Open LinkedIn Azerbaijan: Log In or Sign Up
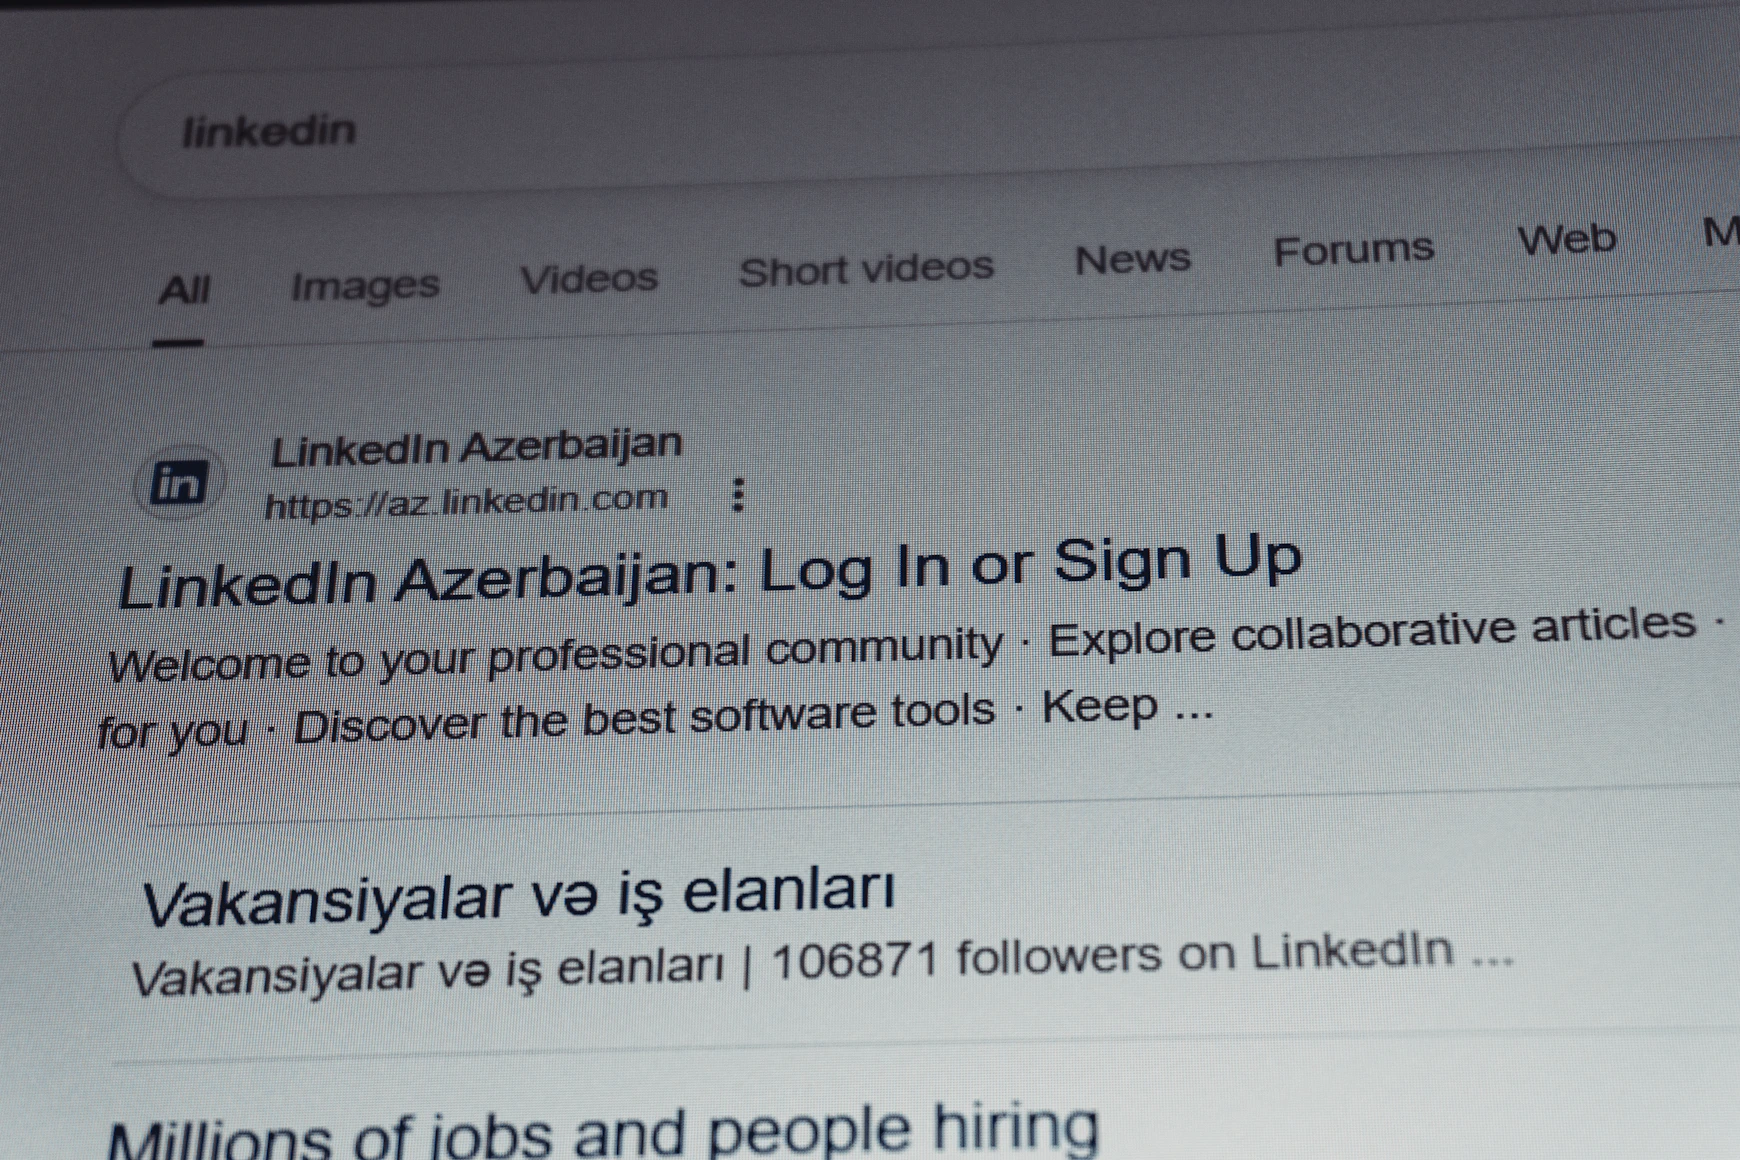The width and height of the screenshot is (1740, 1160). pos(710,573)
